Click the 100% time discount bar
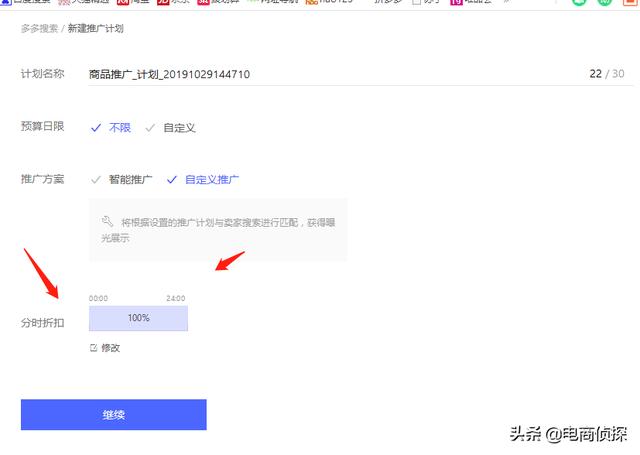This screenshot has height=455, width=640. click(x=138, y=318)
